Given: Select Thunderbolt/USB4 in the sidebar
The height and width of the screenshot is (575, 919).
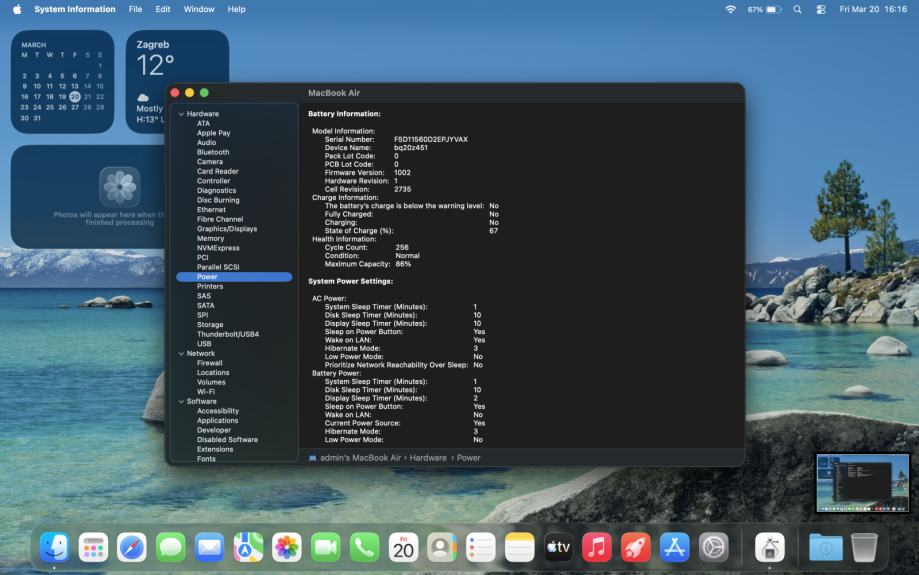Looking at the screenshot, I should coord(227,334).
